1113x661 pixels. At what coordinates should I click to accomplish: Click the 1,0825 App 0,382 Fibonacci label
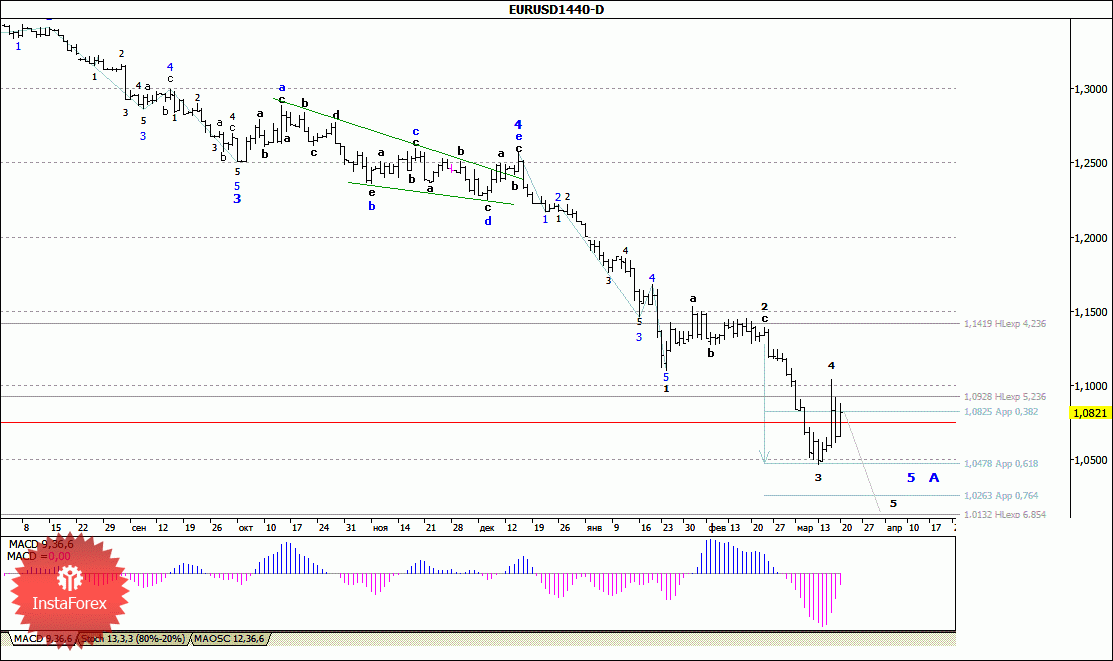click(x=1001, y=411)
